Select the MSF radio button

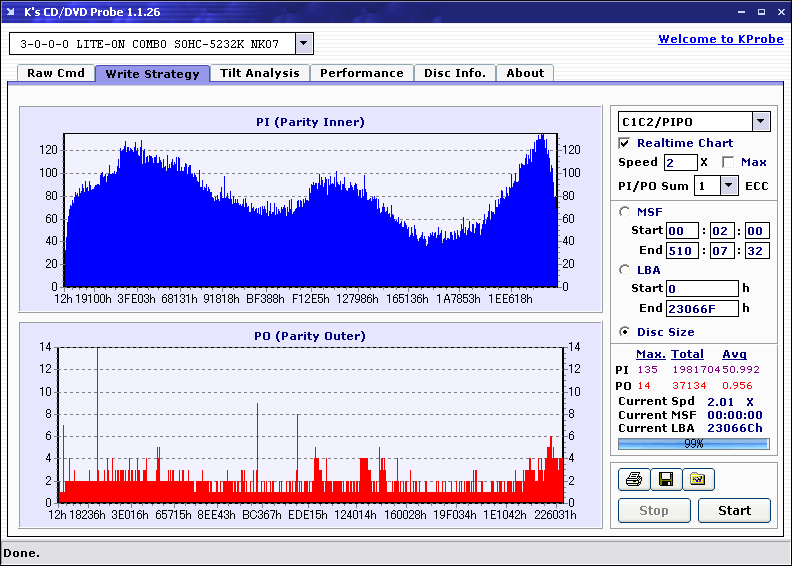[625, 211]
